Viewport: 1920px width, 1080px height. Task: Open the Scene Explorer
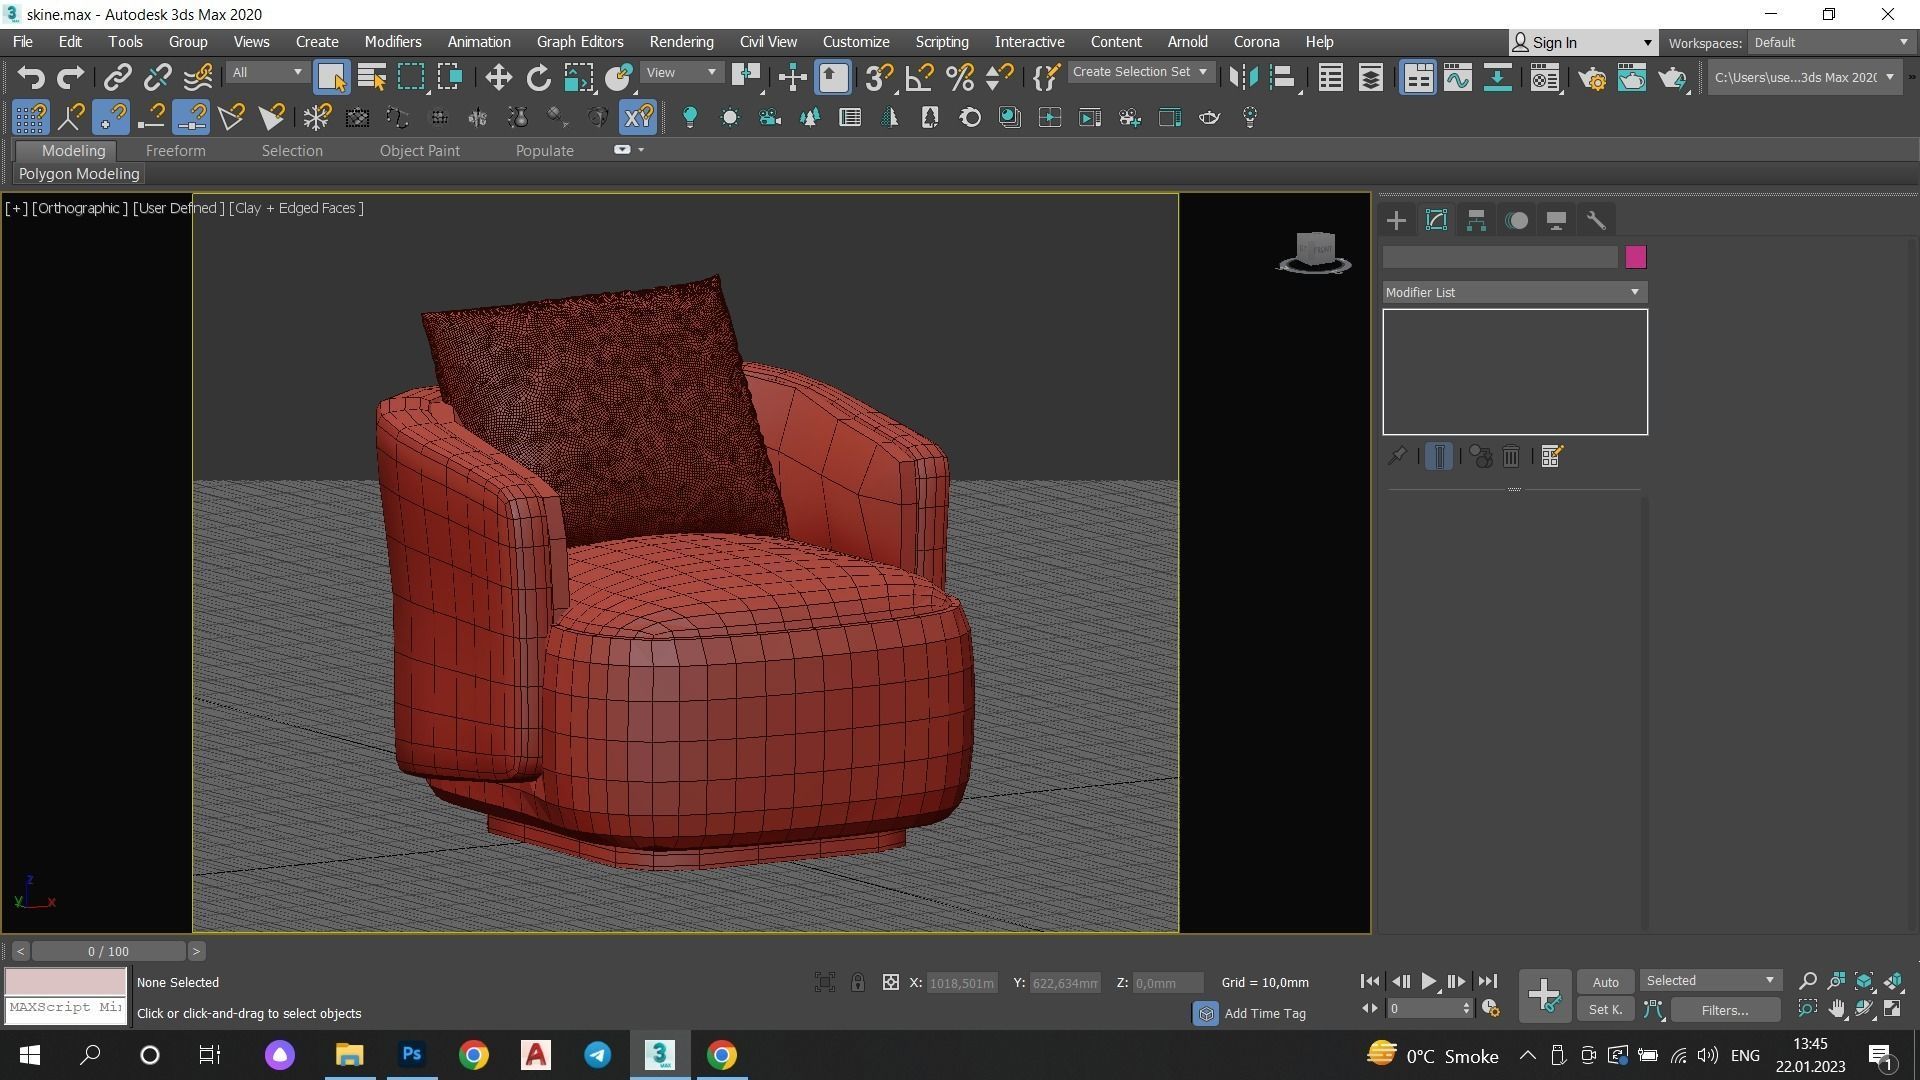[x=1330, y=77]
